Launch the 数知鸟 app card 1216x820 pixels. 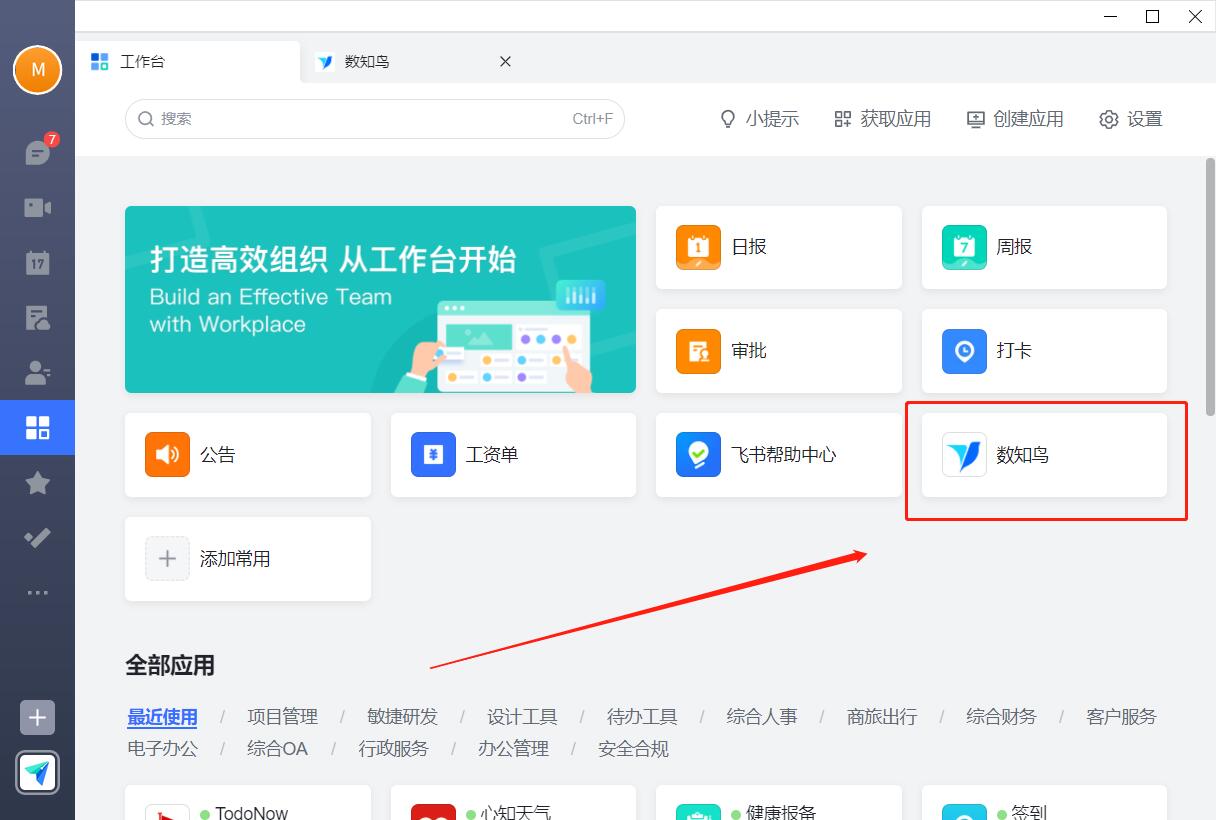click(x=1044, y=455)
